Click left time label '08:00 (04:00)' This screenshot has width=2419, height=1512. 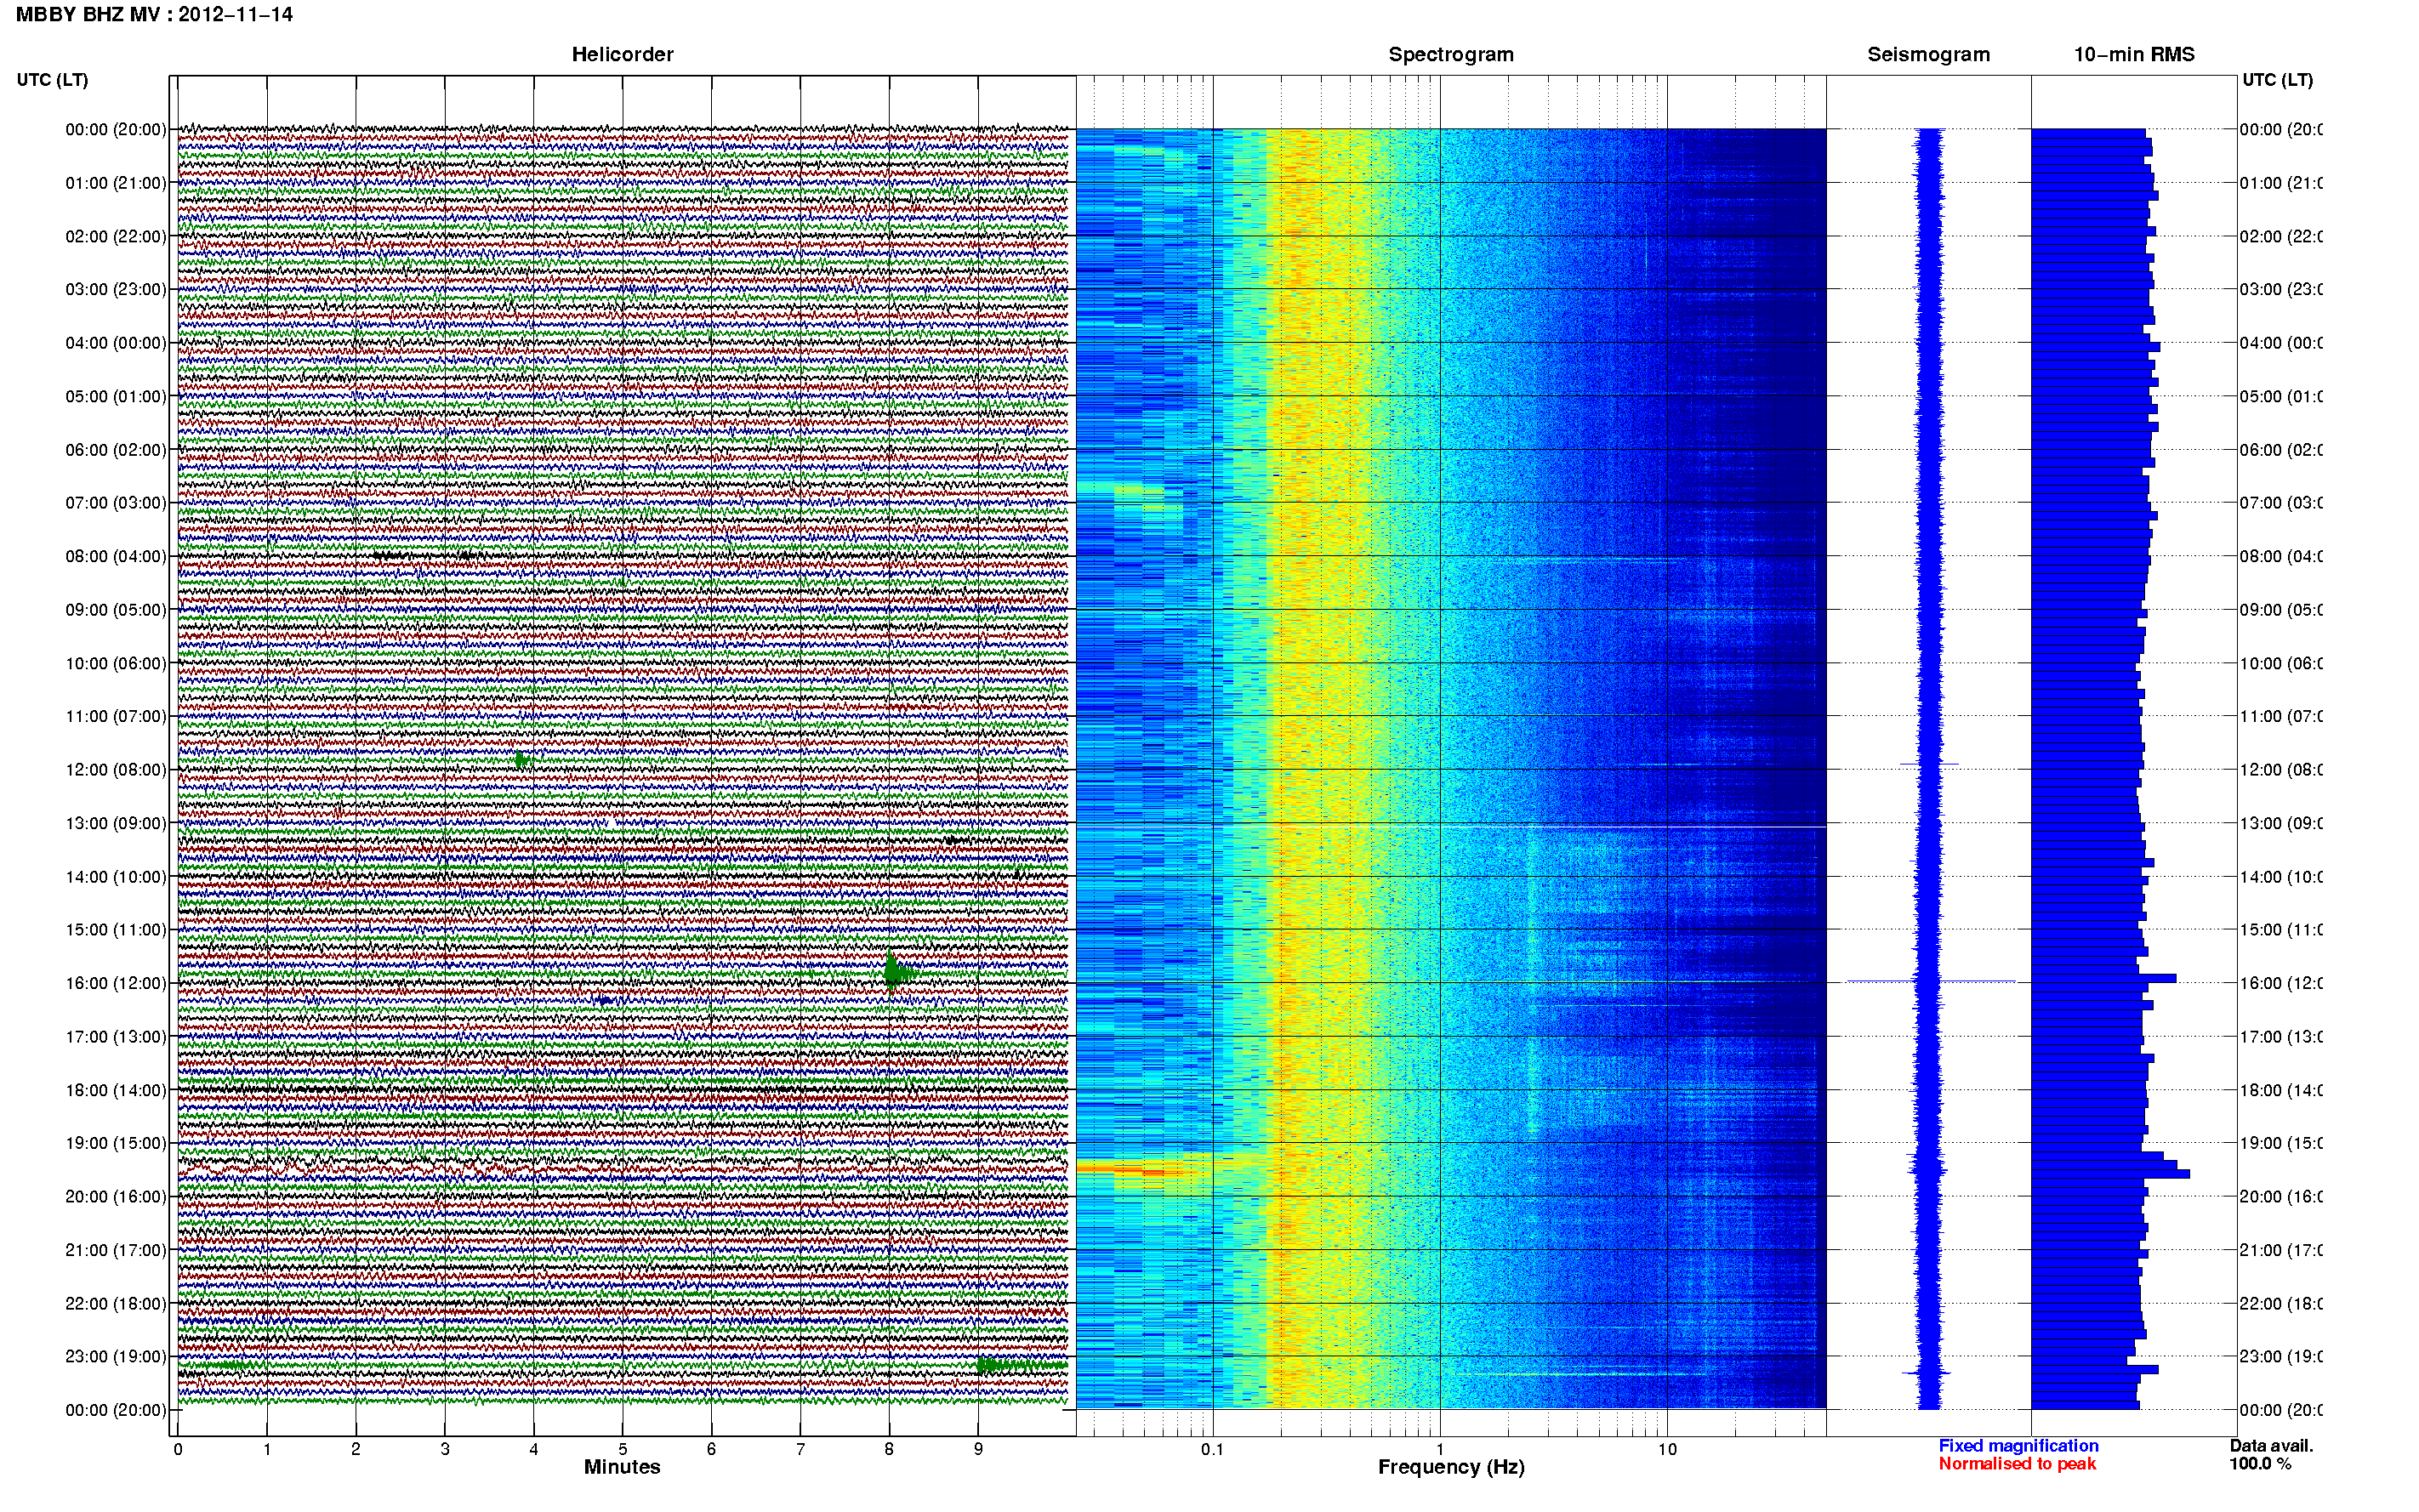click(x=115, y=556)
